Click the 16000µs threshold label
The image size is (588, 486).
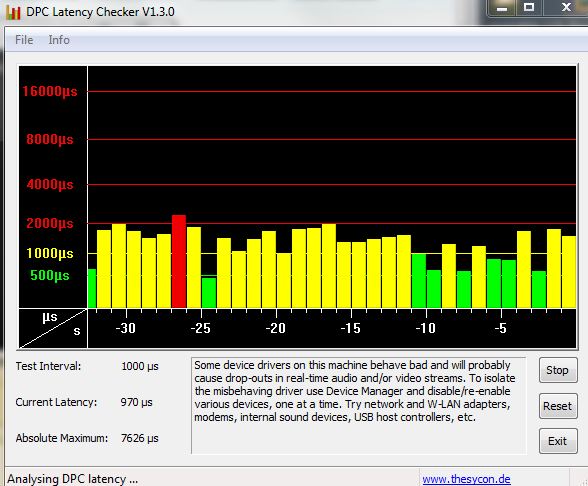(50, 91)
